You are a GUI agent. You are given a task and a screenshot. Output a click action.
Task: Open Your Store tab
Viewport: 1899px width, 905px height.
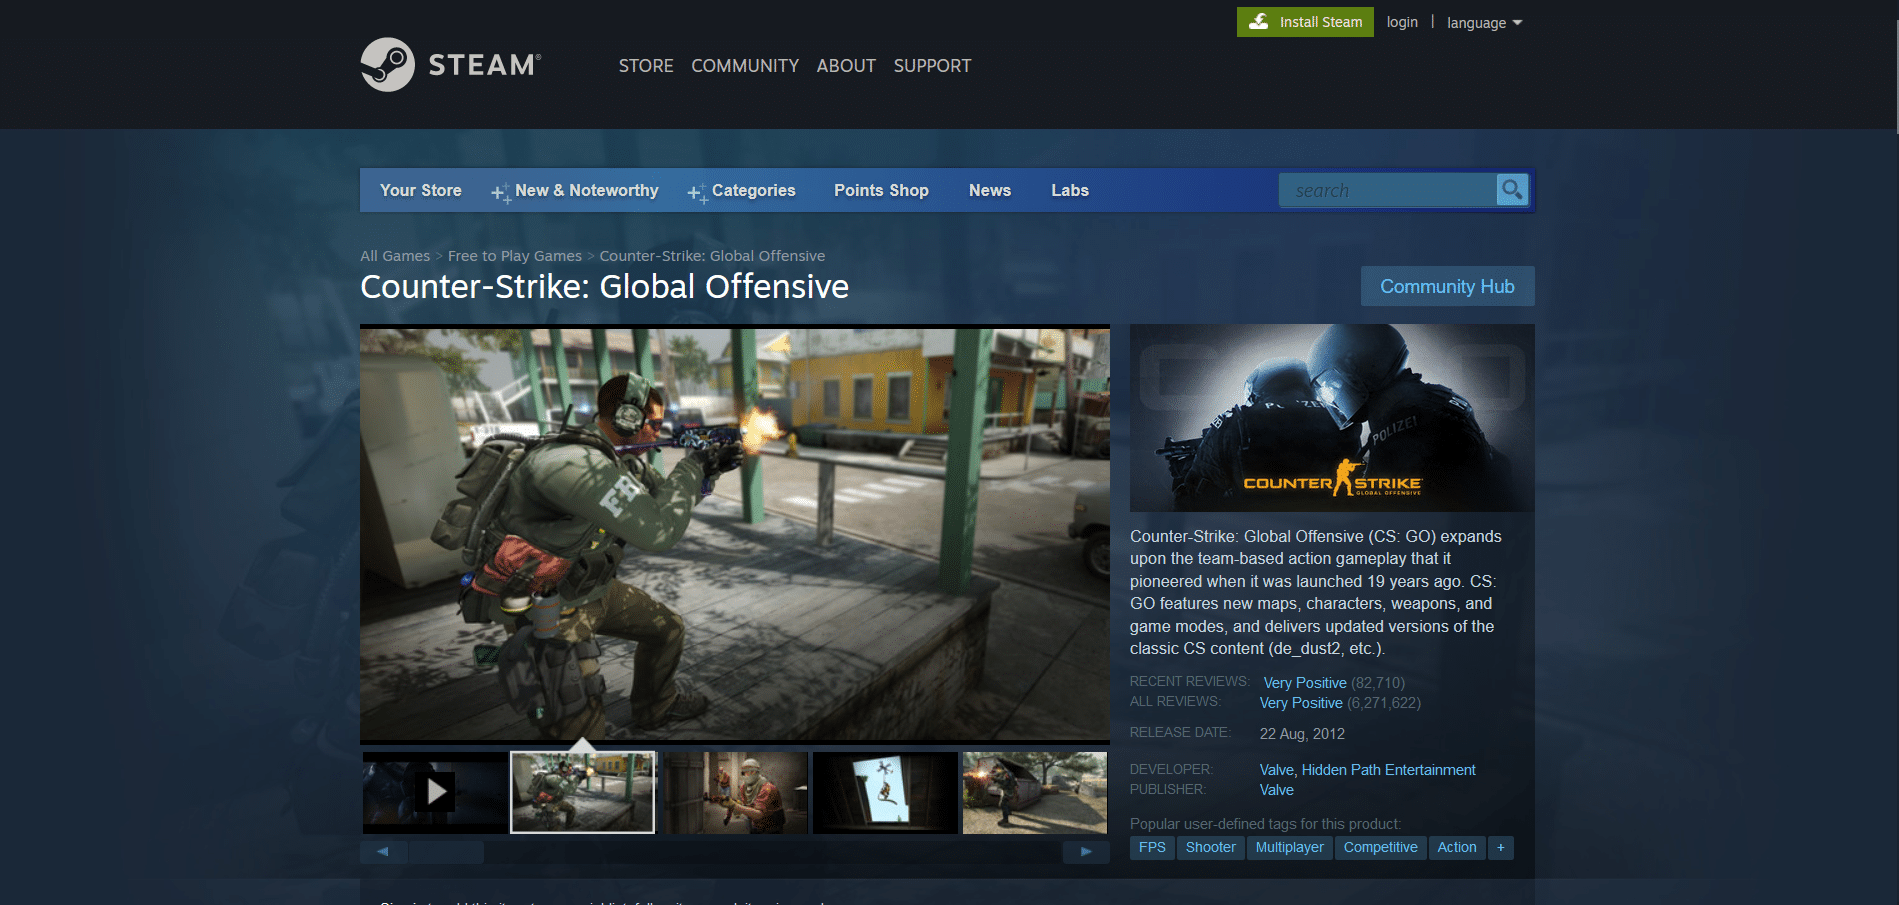pos(421,190)
